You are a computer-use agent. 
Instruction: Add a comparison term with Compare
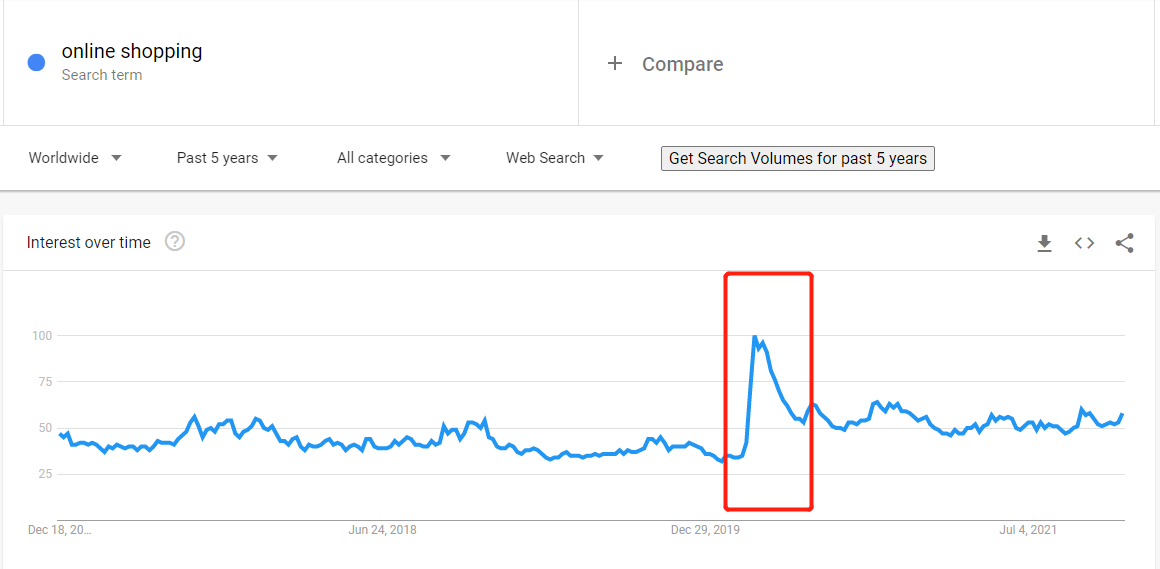coord(682,64)
